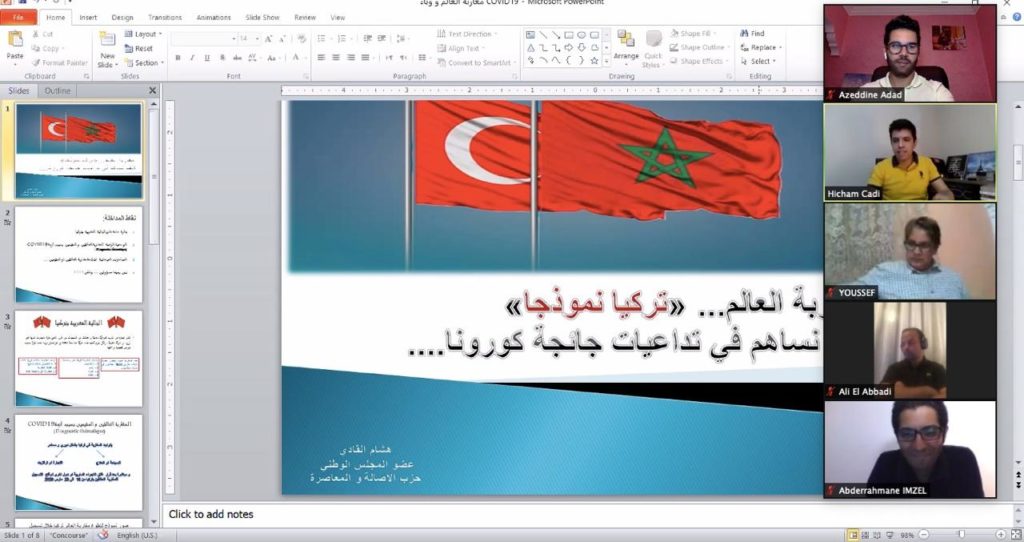Image resolution: width=1024 pixels, height=542 pixels.
Task: Open the Transitions ribbon tab
Action: click(165, 17)
